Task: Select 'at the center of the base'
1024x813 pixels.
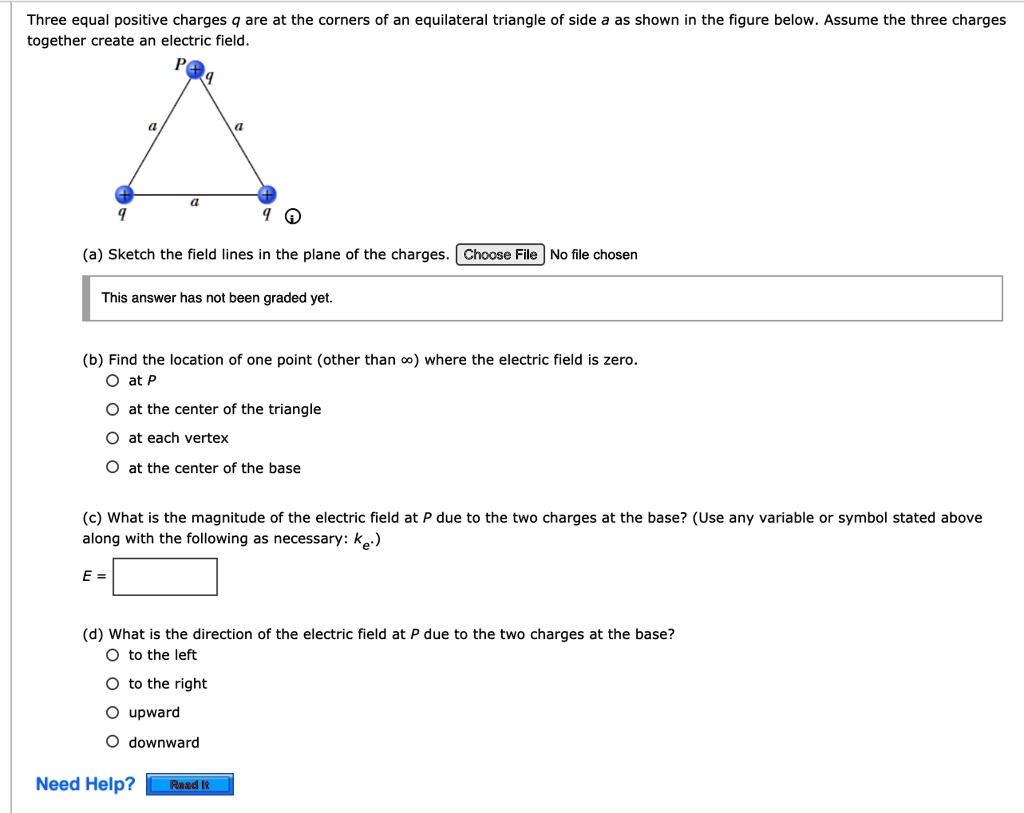Action: pyautogui.click(x=113, y=467)
